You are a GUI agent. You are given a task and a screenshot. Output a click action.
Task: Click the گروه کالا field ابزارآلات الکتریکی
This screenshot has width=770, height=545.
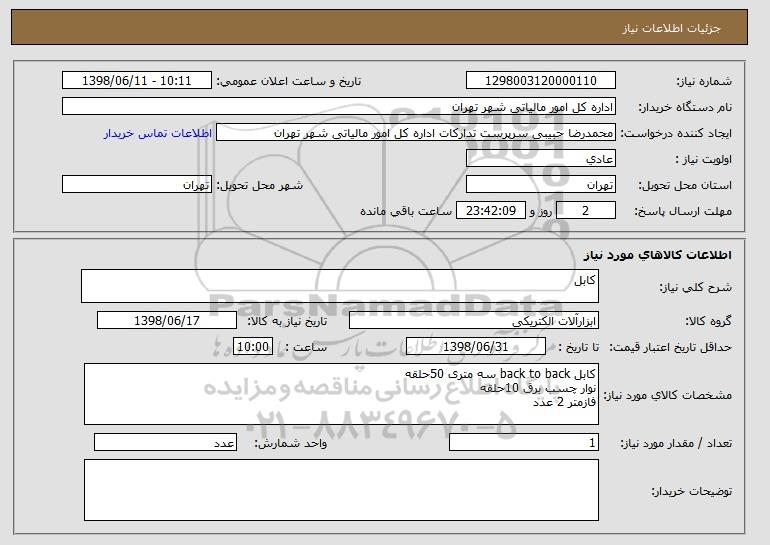[x=474, y=321]
